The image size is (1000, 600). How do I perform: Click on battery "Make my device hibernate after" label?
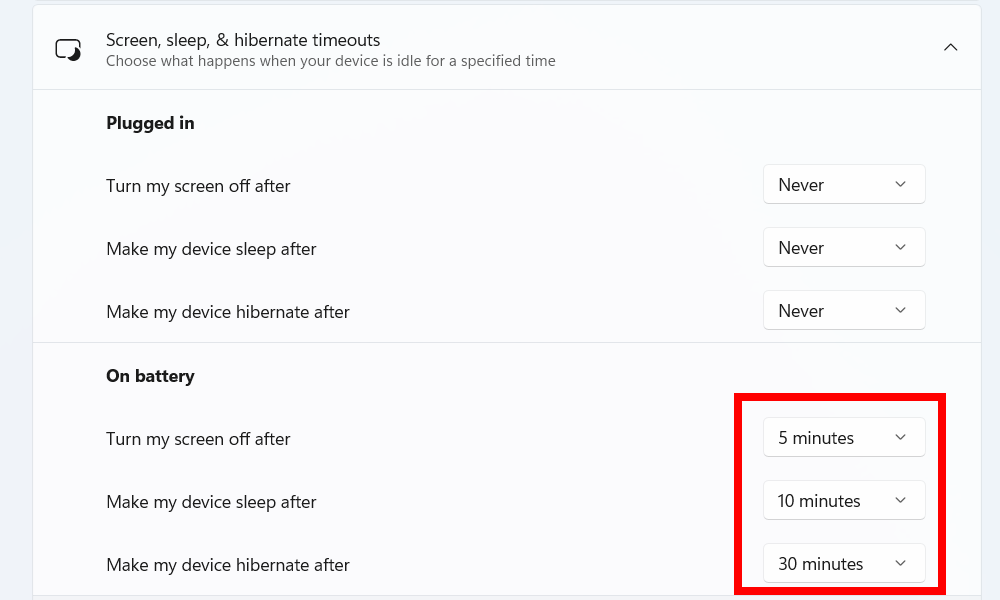tap(228, 565)
